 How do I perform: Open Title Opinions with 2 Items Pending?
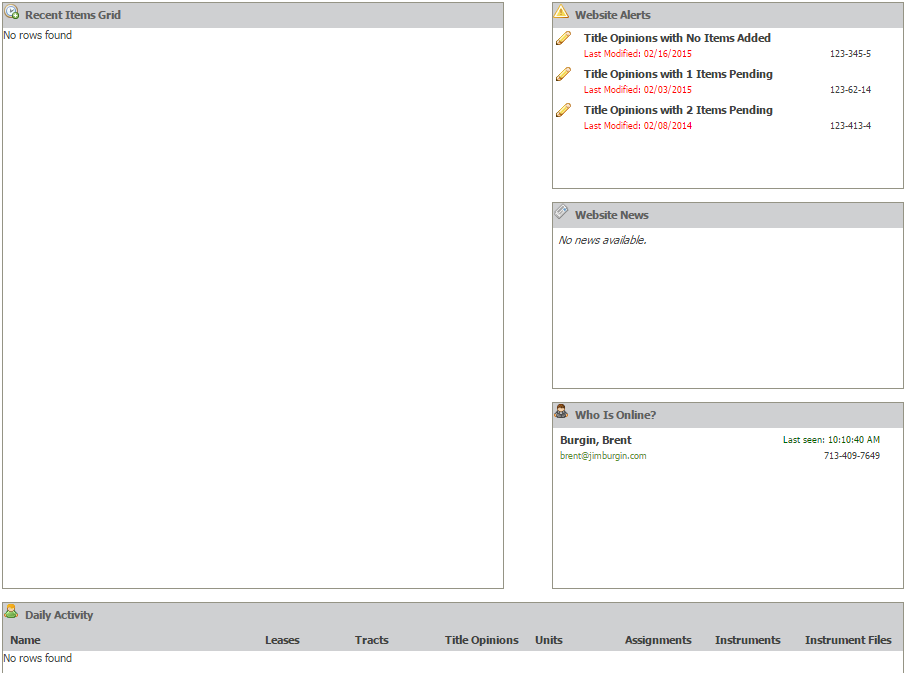tap(678, 110)
